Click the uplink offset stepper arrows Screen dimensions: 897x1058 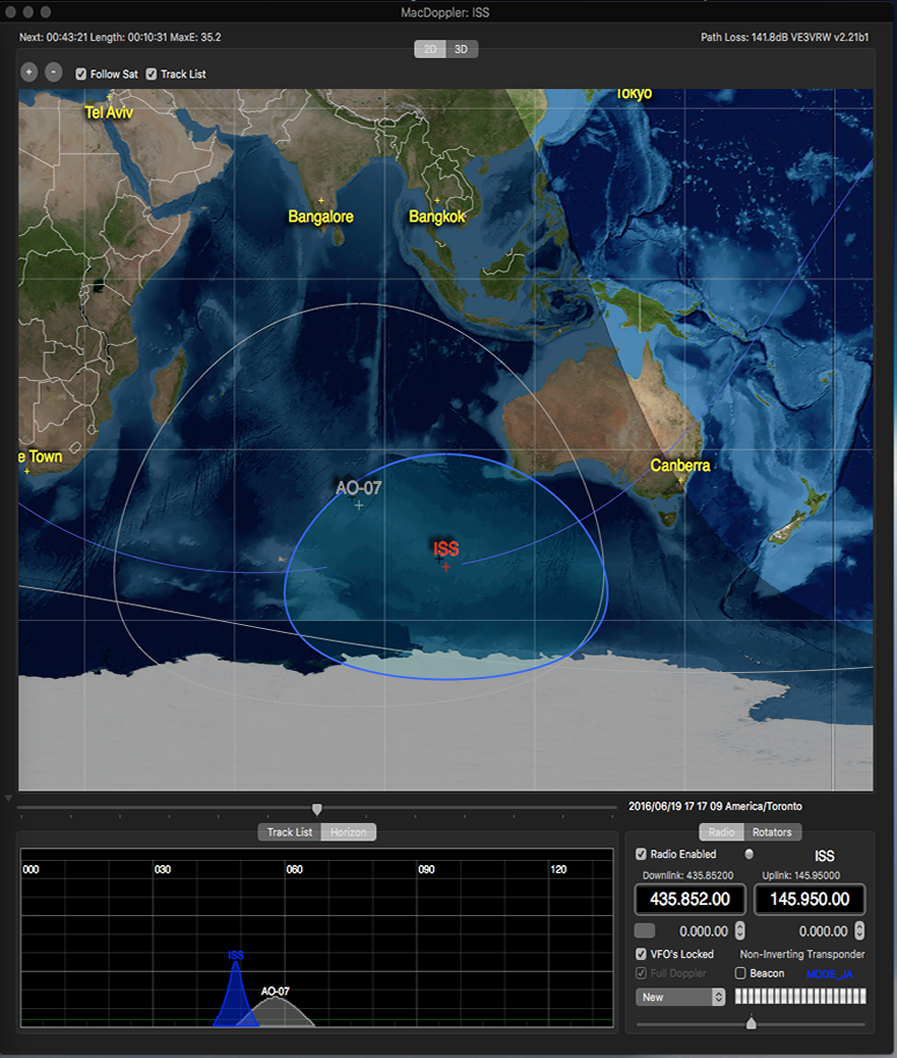click(858, 931)
